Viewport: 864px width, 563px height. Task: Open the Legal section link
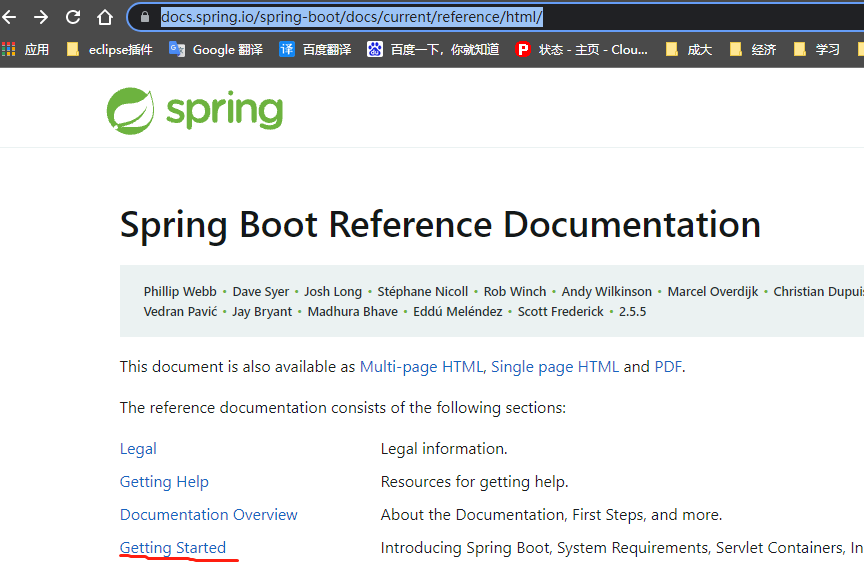click(x=138, y=449)
